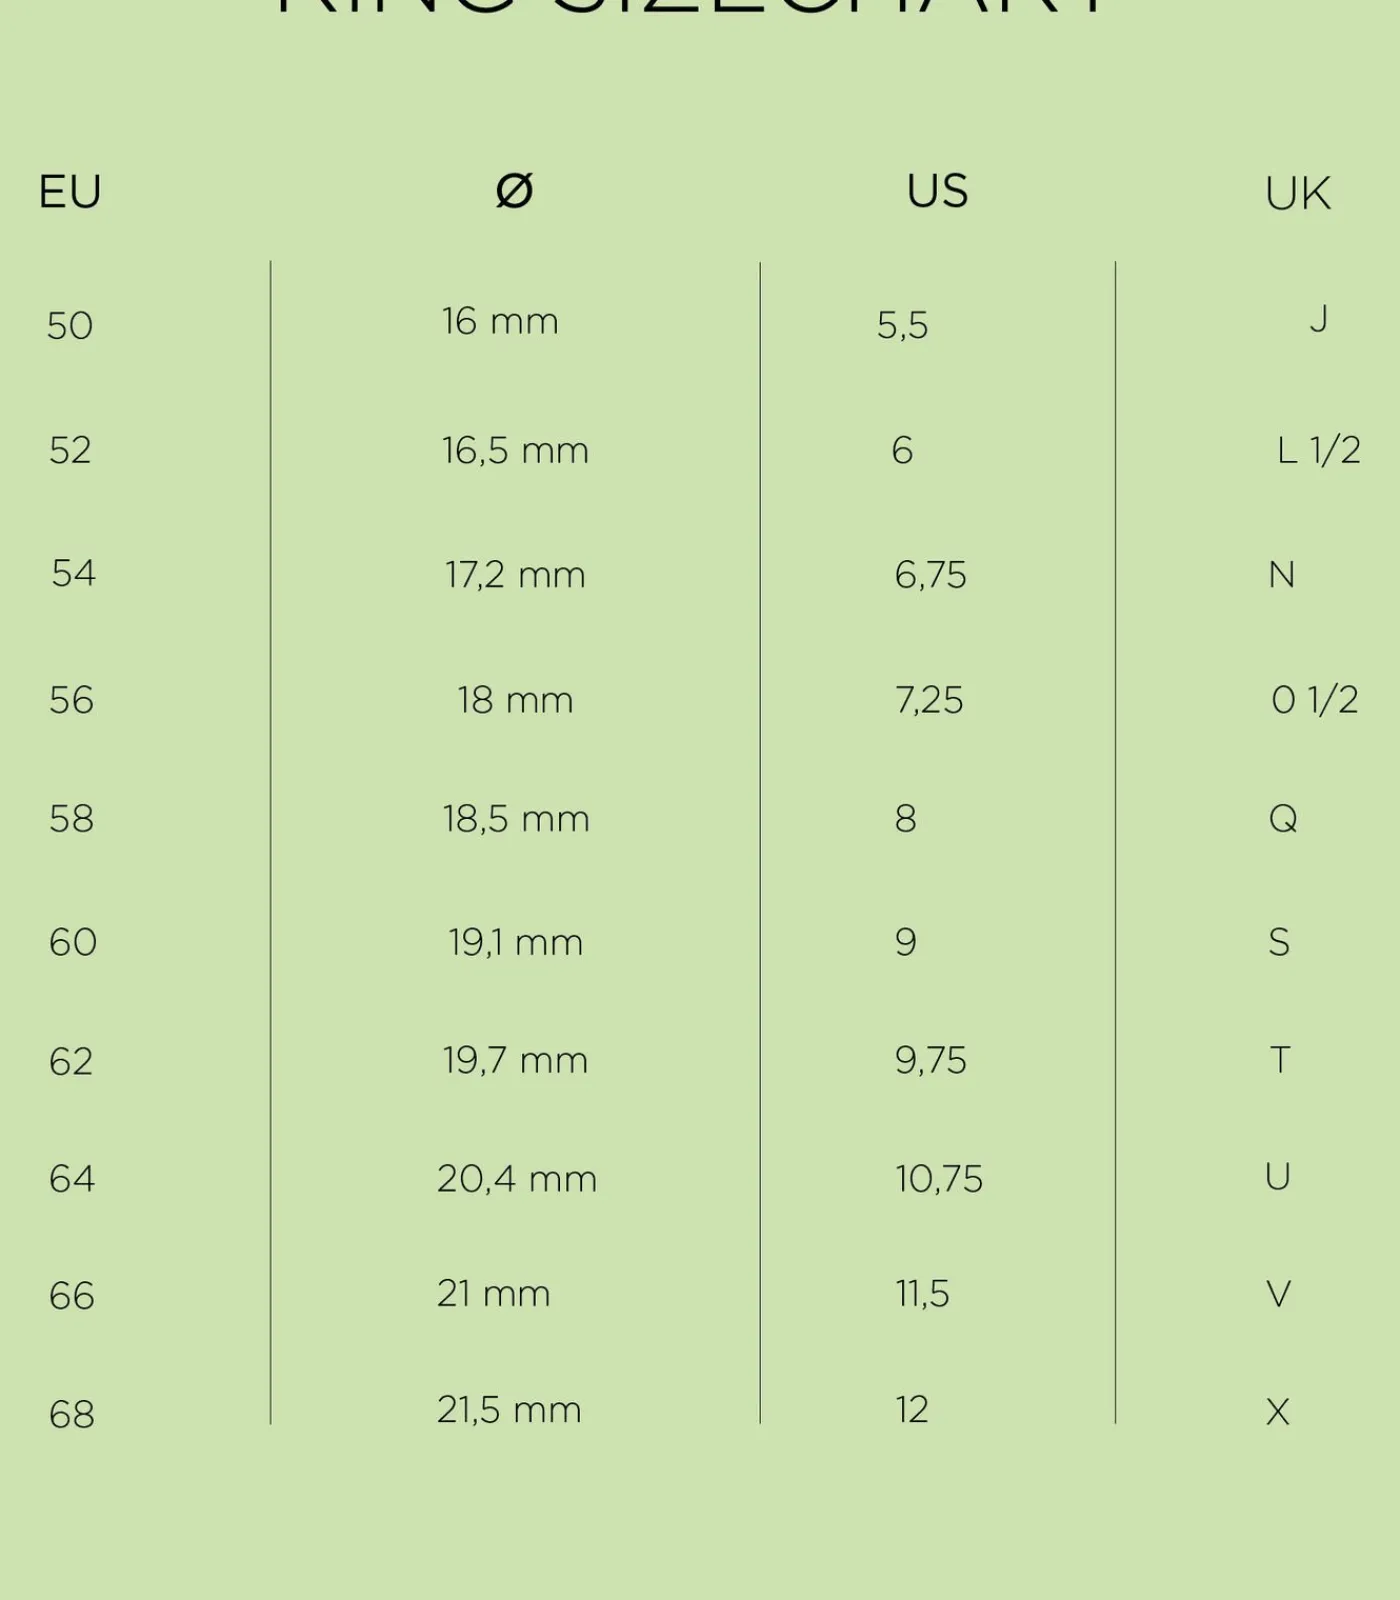The height and width of the screenshot is (1600, 1400).
Task: Click the 20,4 mm diameter value
Action: (x=516, y=1179)
